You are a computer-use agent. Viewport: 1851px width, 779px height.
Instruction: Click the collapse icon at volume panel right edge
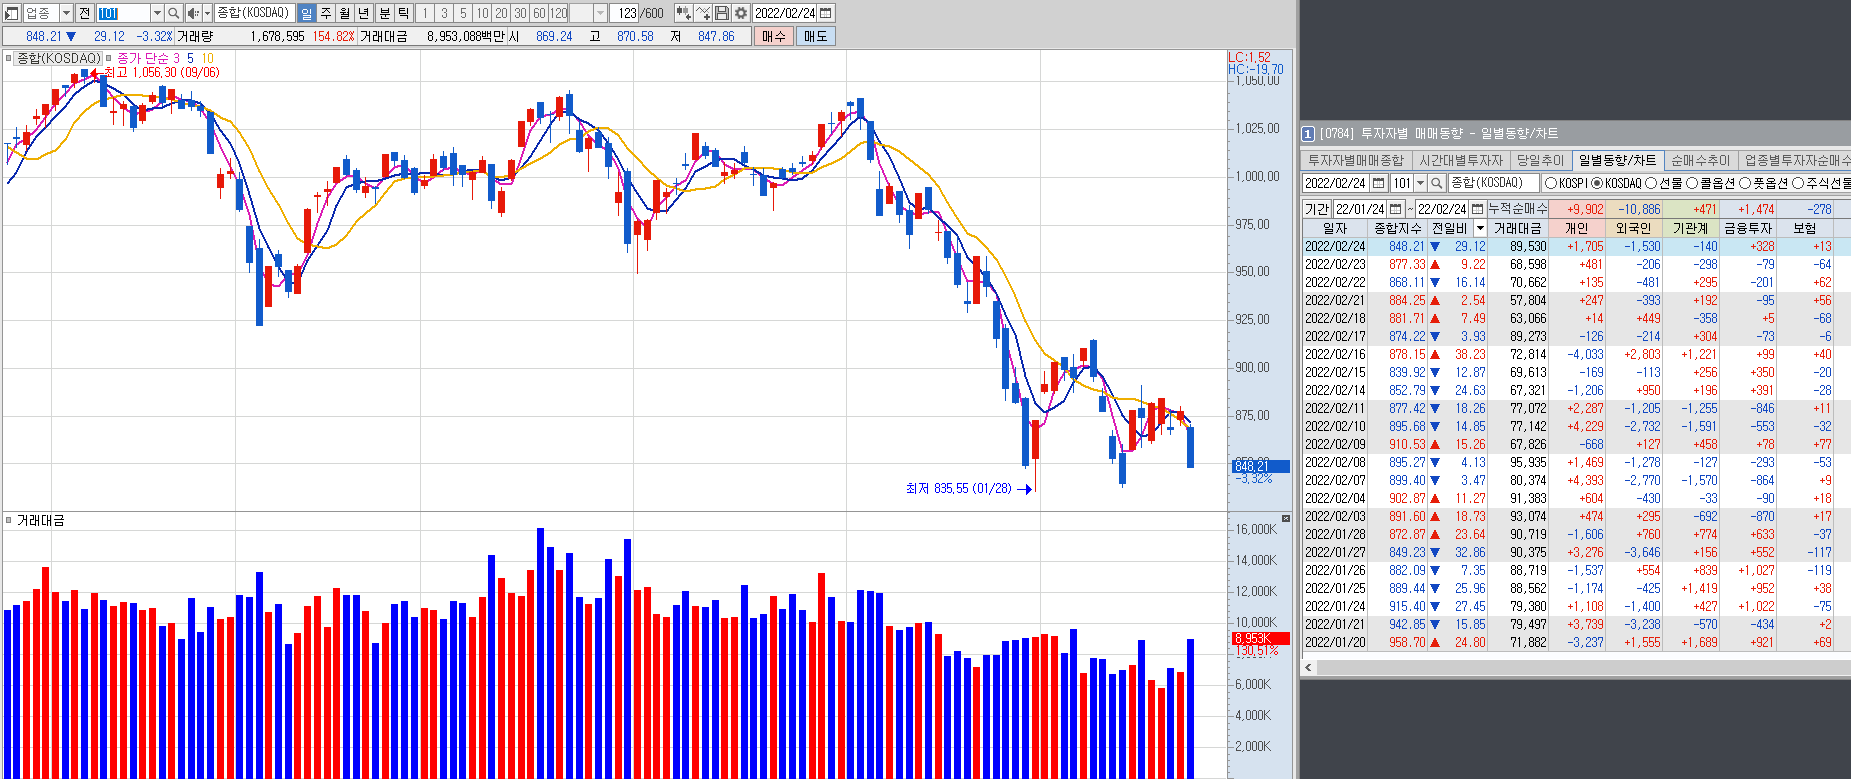[x=1286, y=518]
